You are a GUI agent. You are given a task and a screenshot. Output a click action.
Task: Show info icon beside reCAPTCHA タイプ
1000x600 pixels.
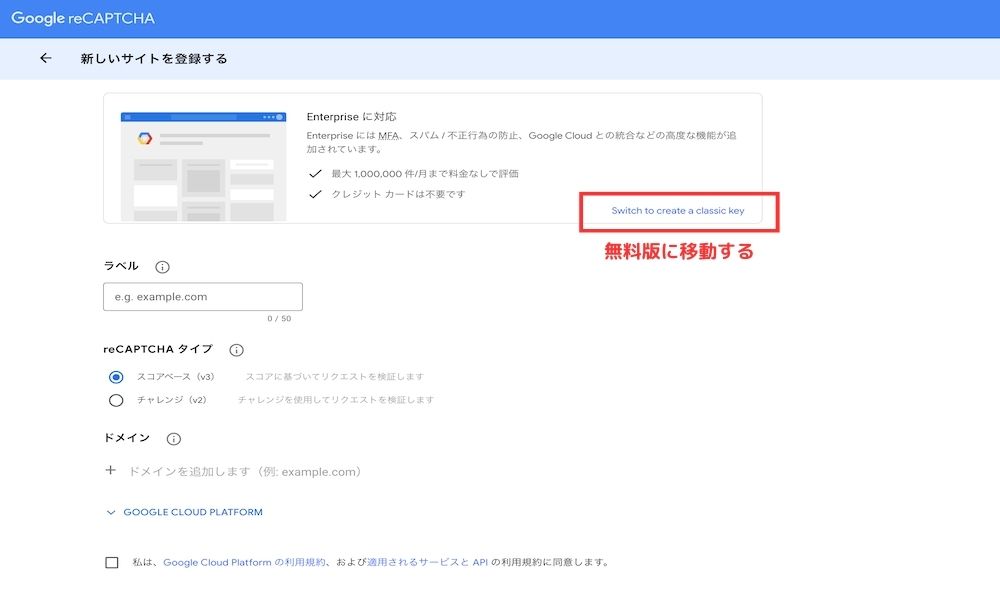[x=237, y=350]
